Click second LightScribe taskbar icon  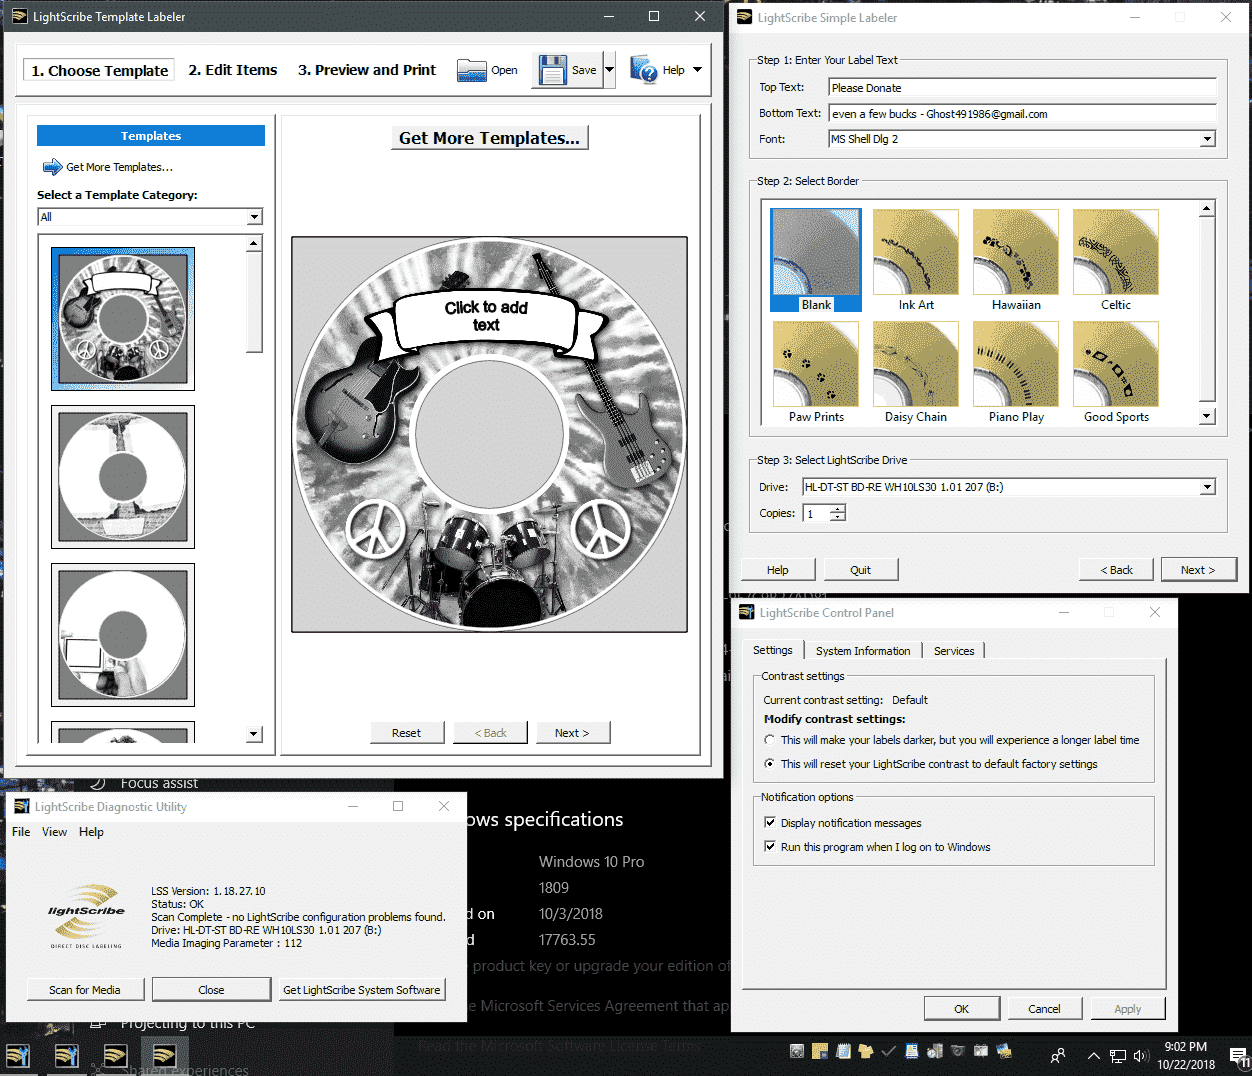(x=66, y=1055)
